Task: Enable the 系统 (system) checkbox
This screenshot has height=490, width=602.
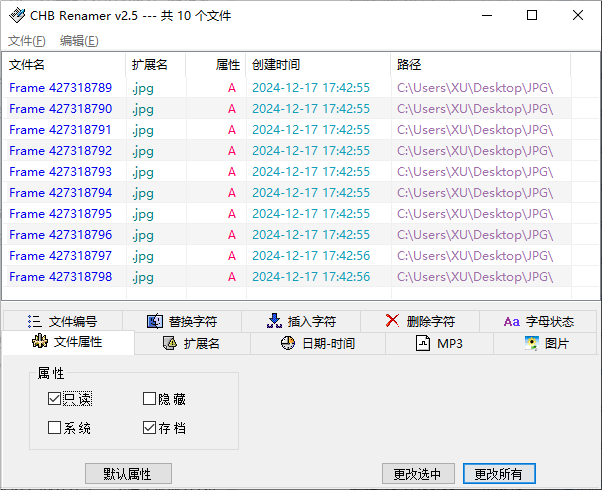Action: click(54, 427)
